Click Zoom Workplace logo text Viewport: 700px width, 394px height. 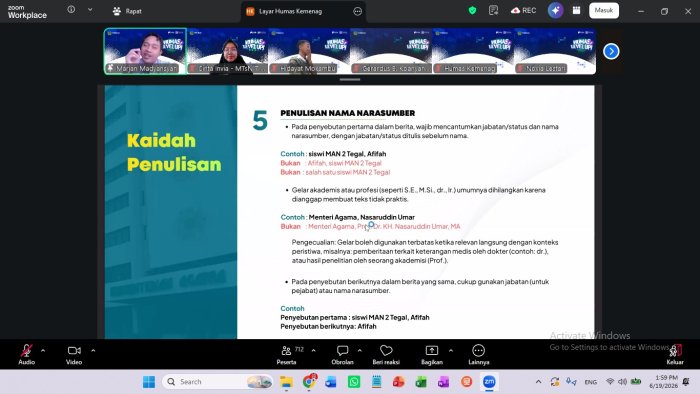pyautogui.click(x=27, y=12)
